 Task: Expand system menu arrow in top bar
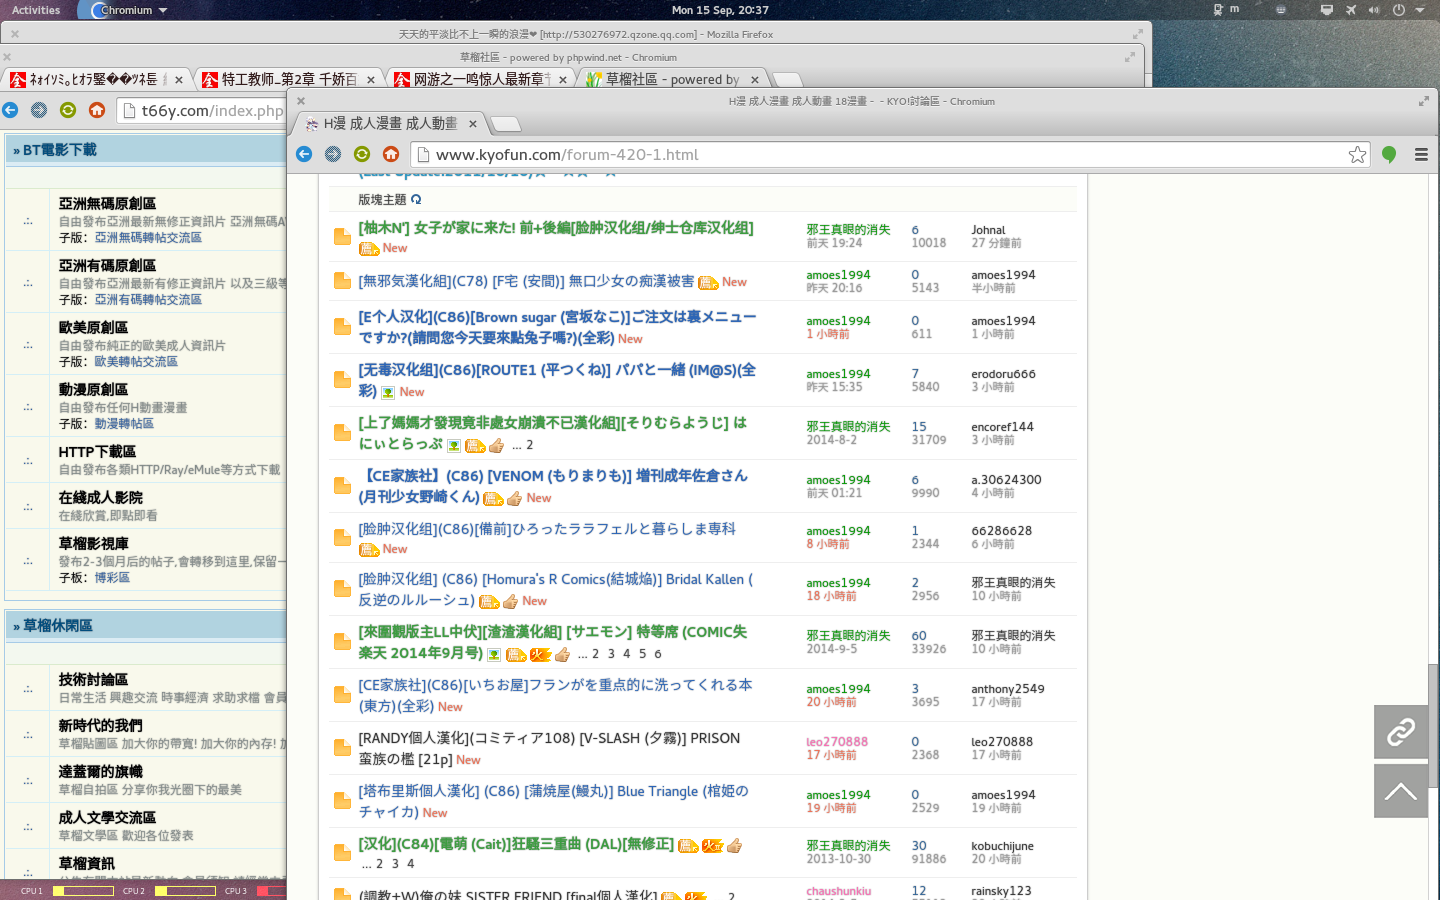click(x=1419, y=10)
